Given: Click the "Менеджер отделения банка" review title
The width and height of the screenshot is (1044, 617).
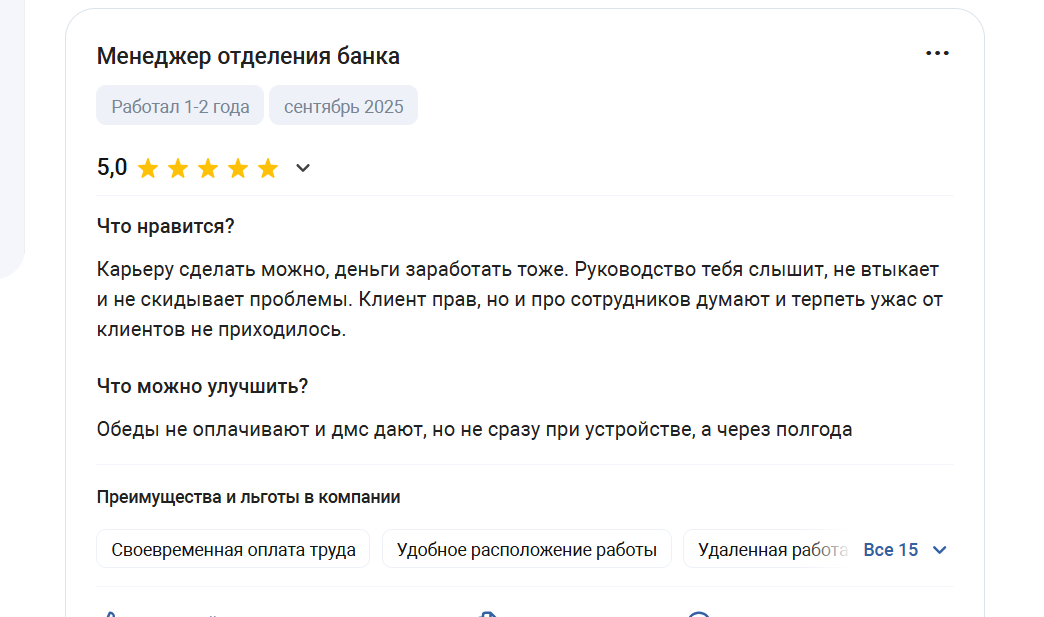Looking at the screenshot, I should pos(248,56).
